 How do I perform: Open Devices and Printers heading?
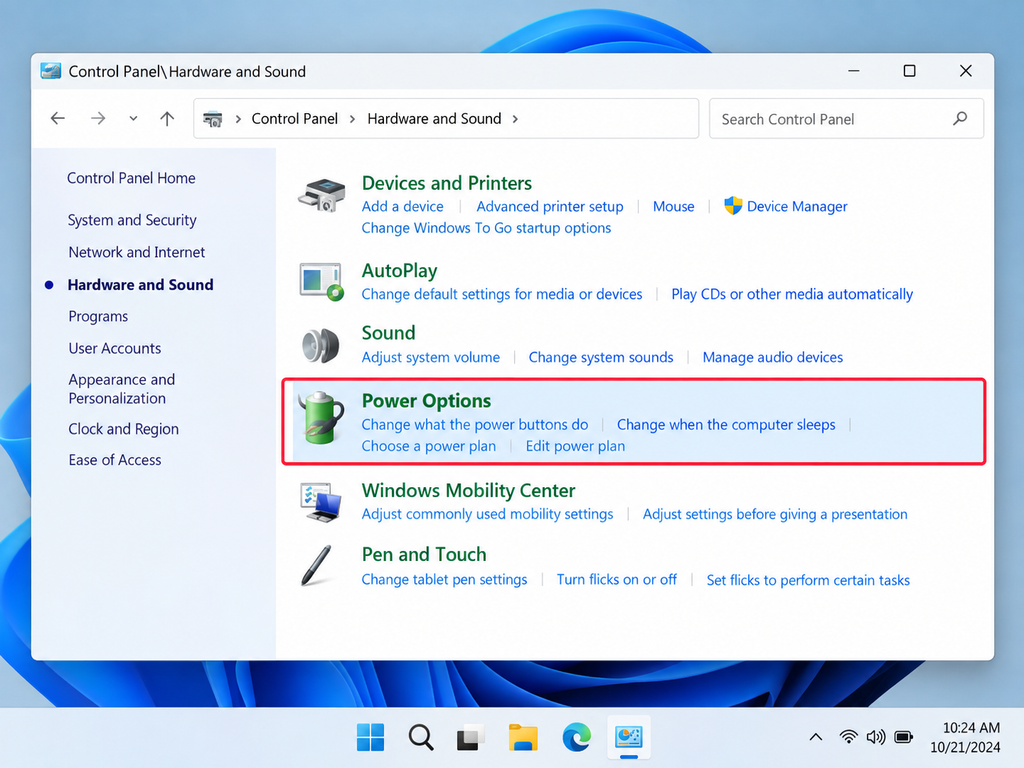[x=447, y=183]
